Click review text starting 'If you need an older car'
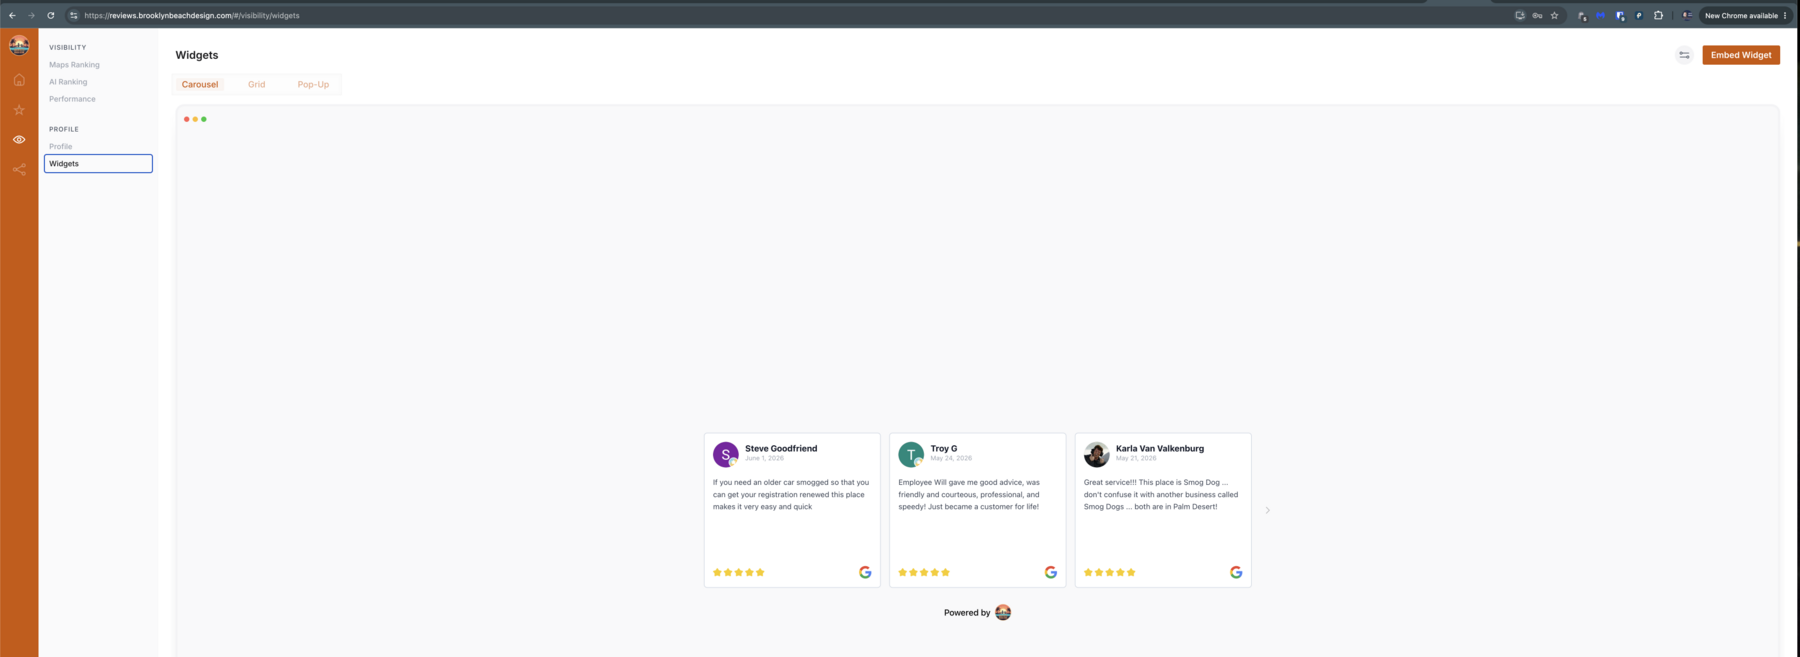Image resolution: width=1800 pixels, height=657 pixels. [791, 494]
